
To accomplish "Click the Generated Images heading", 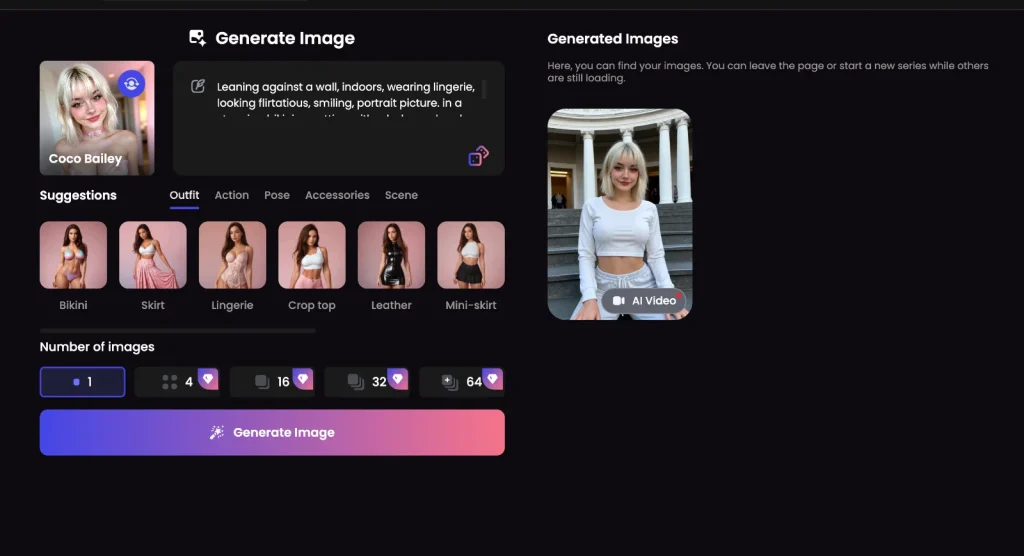I will [x=613, y=39].
